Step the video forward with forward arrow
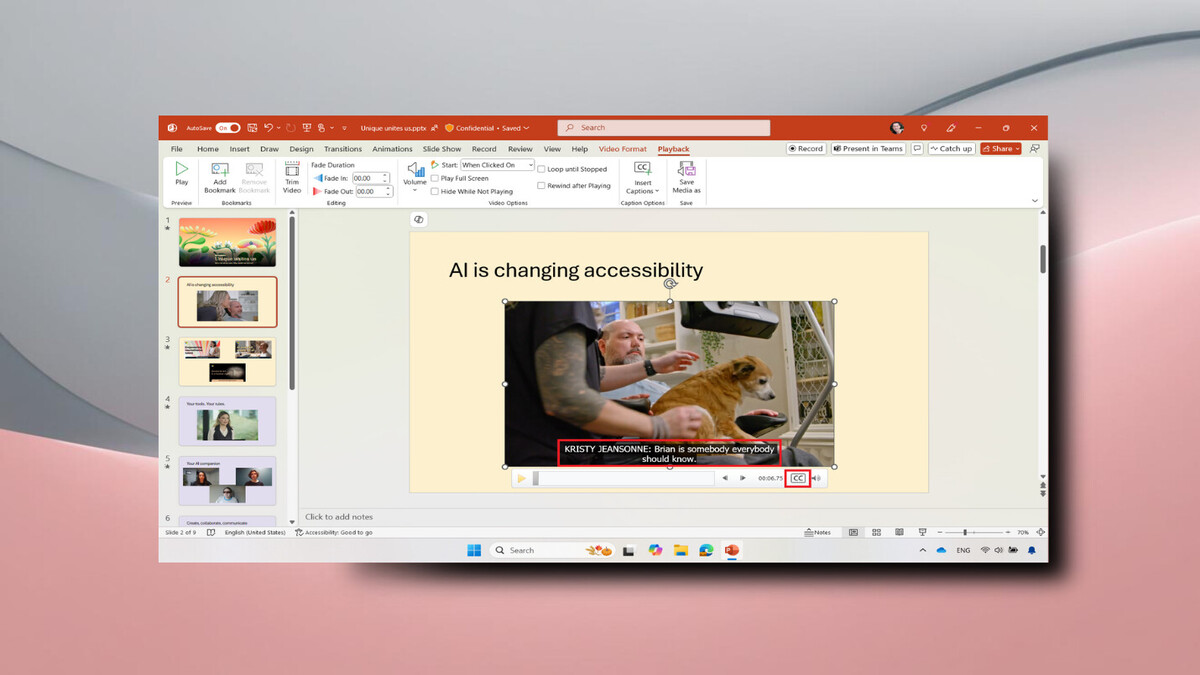1200x675 pixels. (743, 478)
